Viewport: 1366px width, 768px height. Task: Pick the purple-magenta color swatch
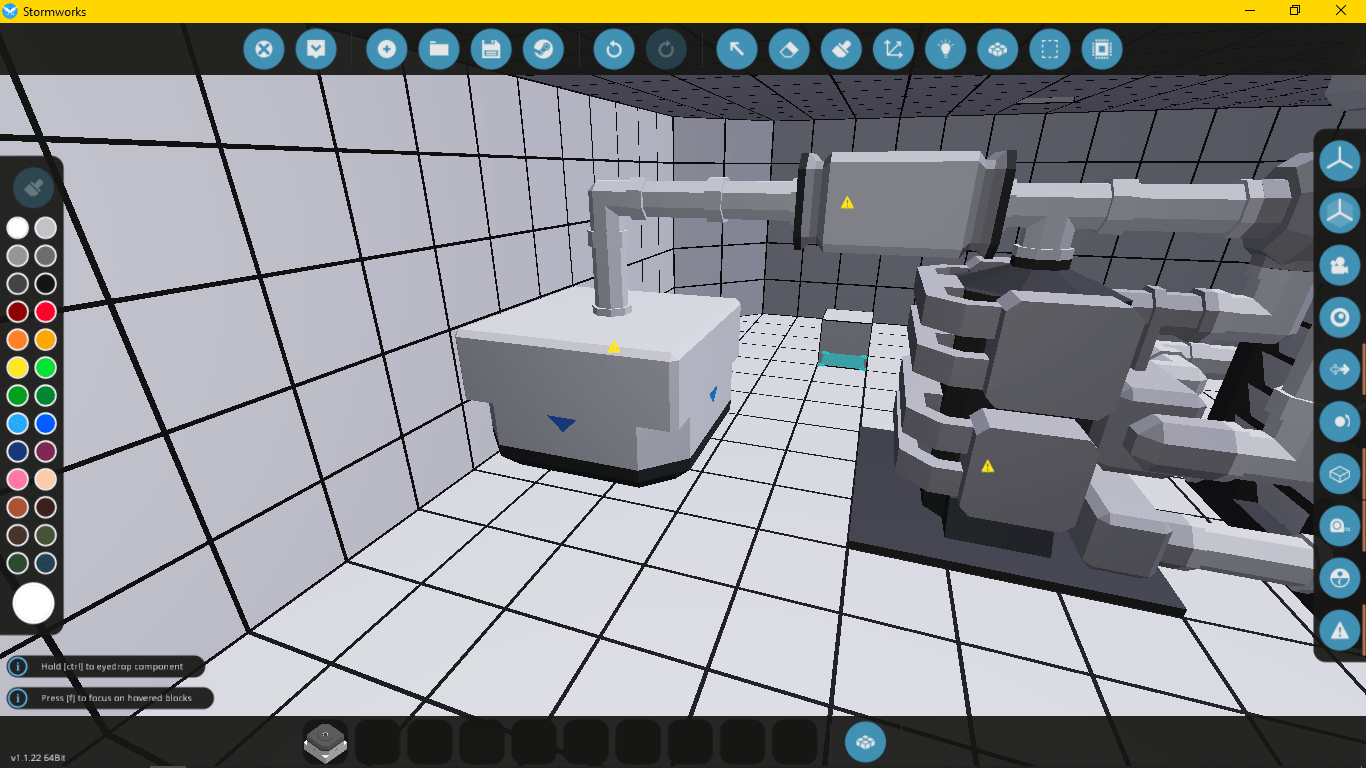coord(46,452)
